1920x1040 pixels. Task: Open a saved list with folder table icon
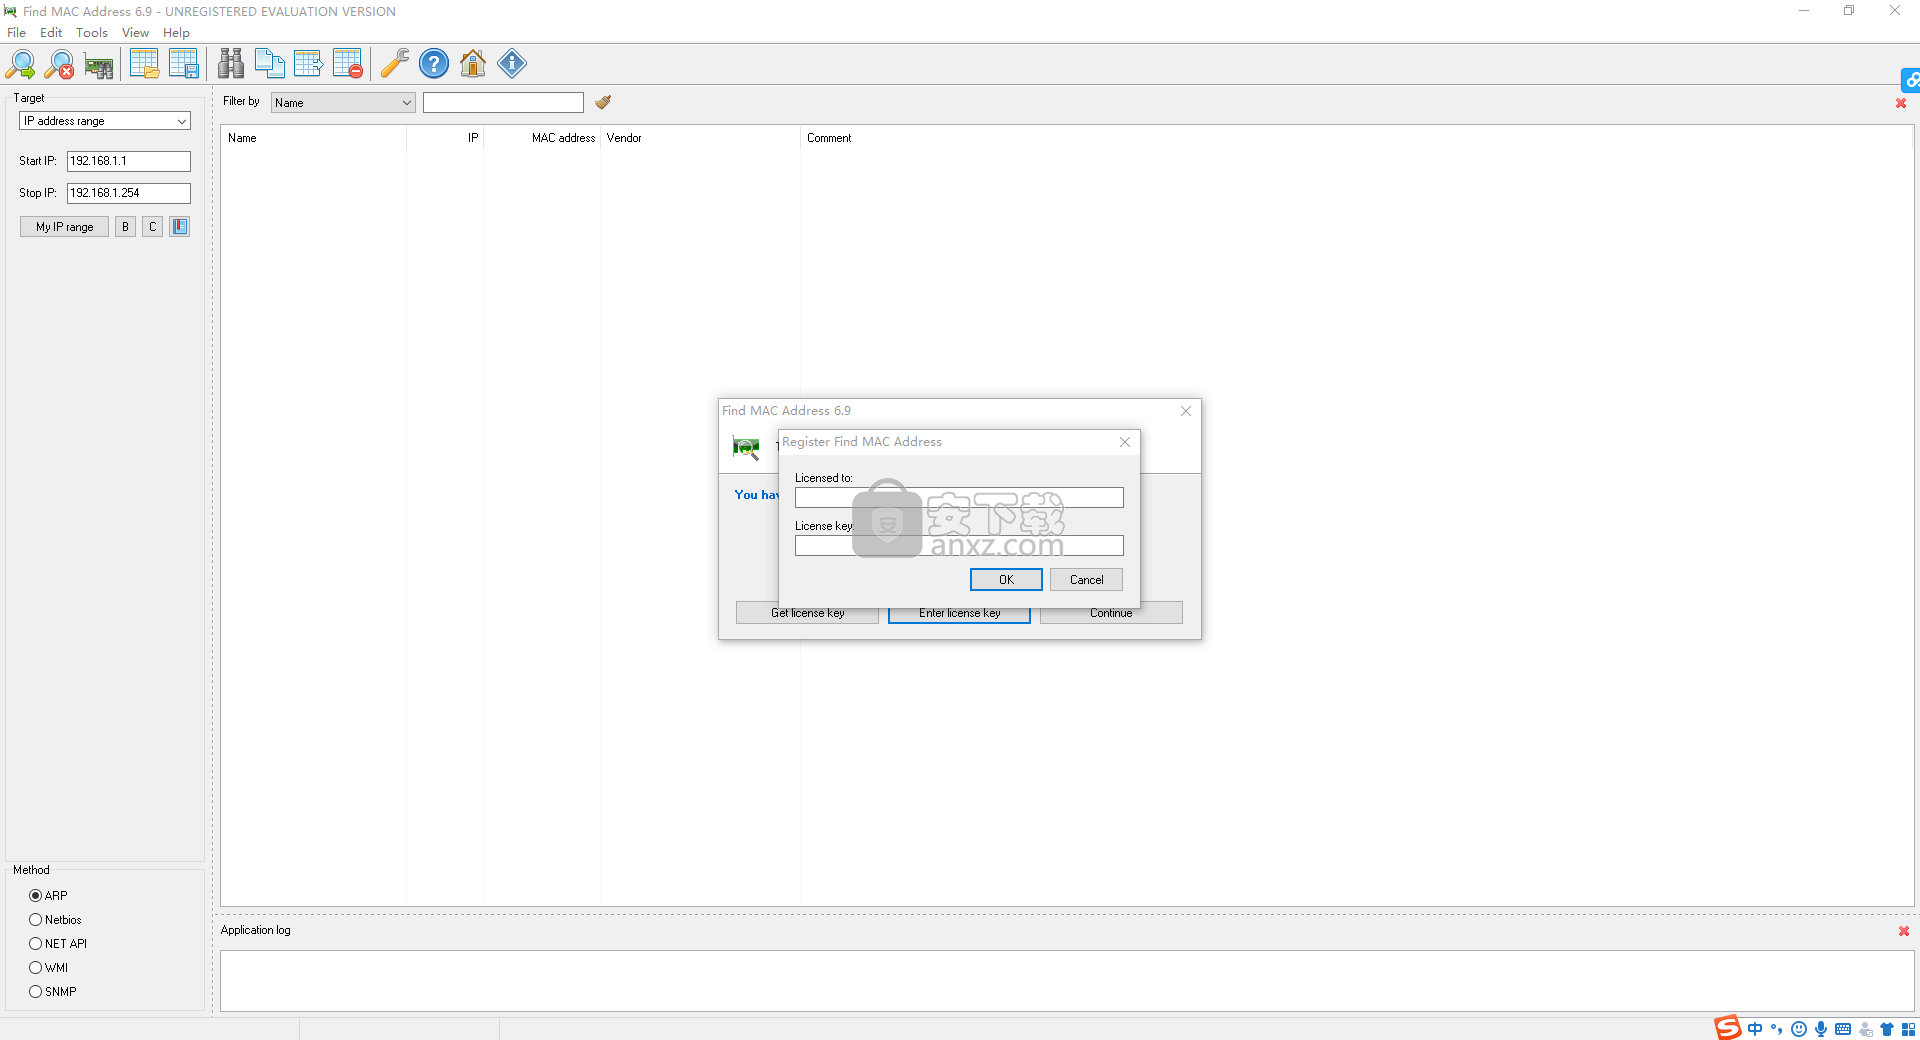pyautogui.click(x=145, y=64)
